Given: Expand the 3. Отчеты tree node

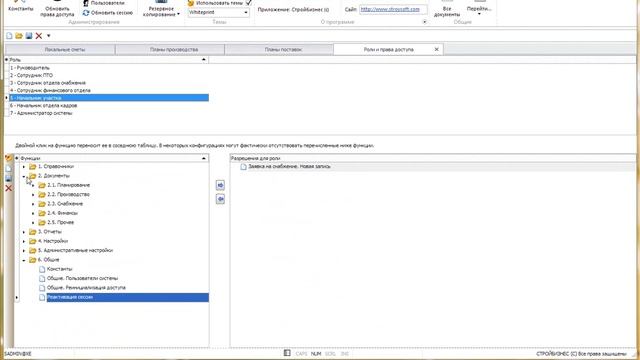Looking at the screenshot, I should (24, 232).
